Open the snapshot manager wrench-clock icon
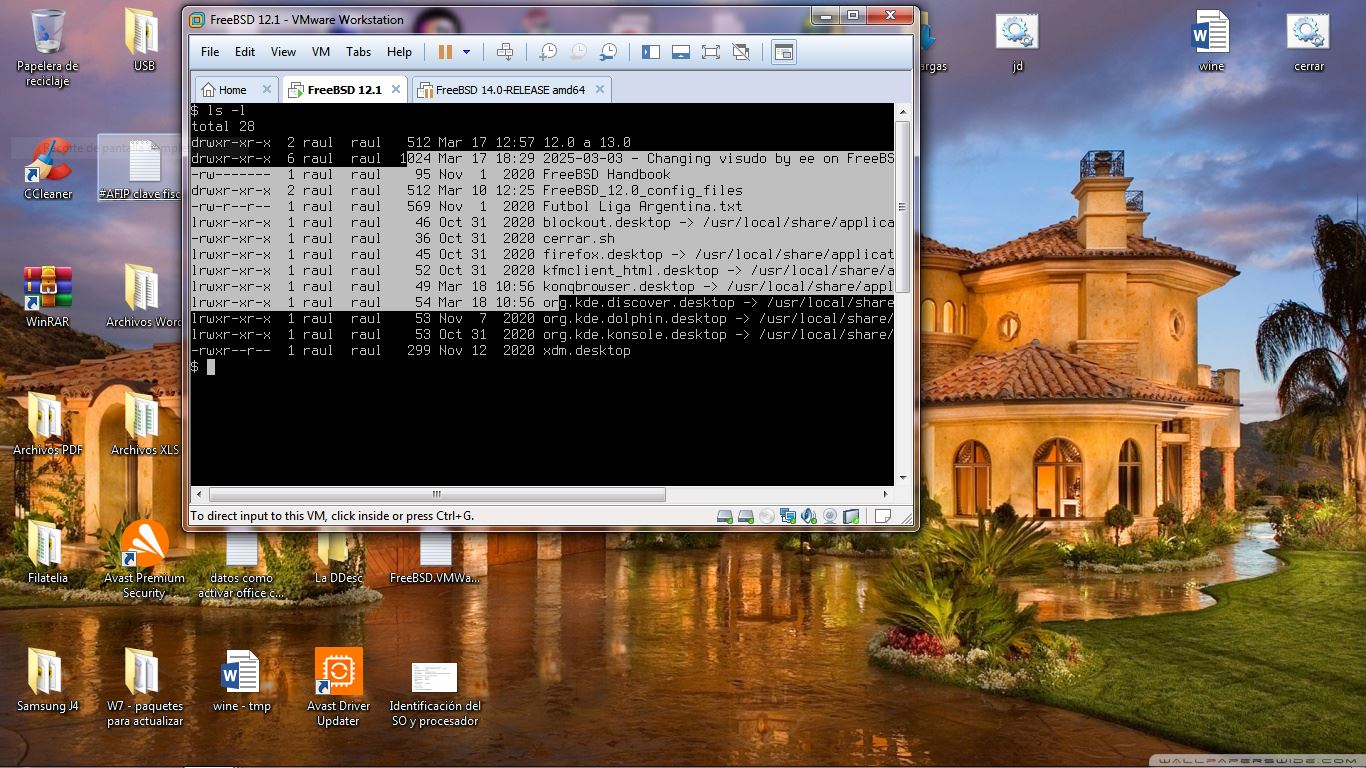Image resolution: width=1366 pixels, height=768 pixels. (x=608, y=52)
